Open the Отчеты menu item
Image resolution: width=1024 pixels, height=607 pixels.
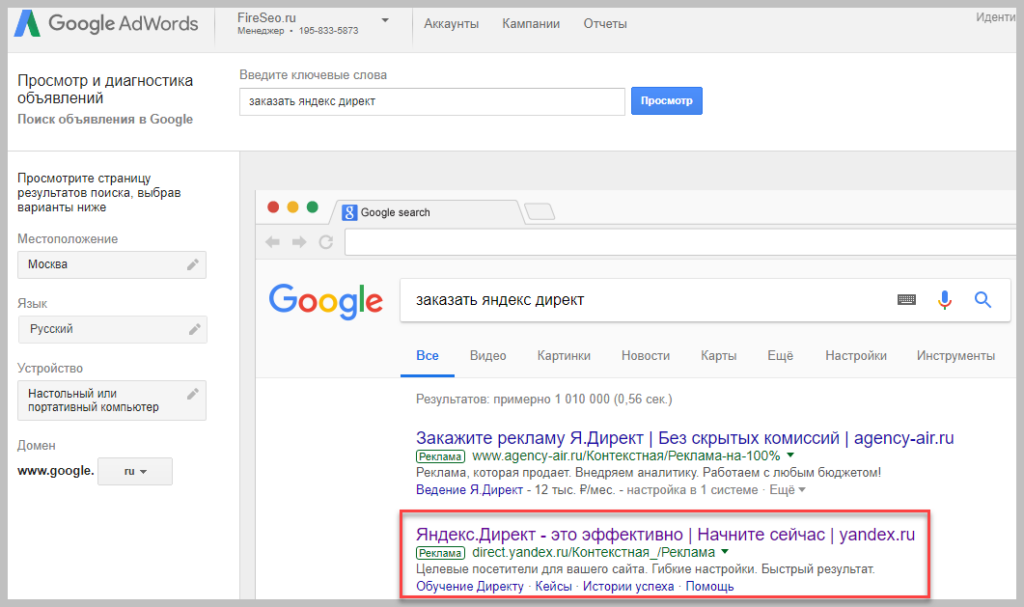605,23
